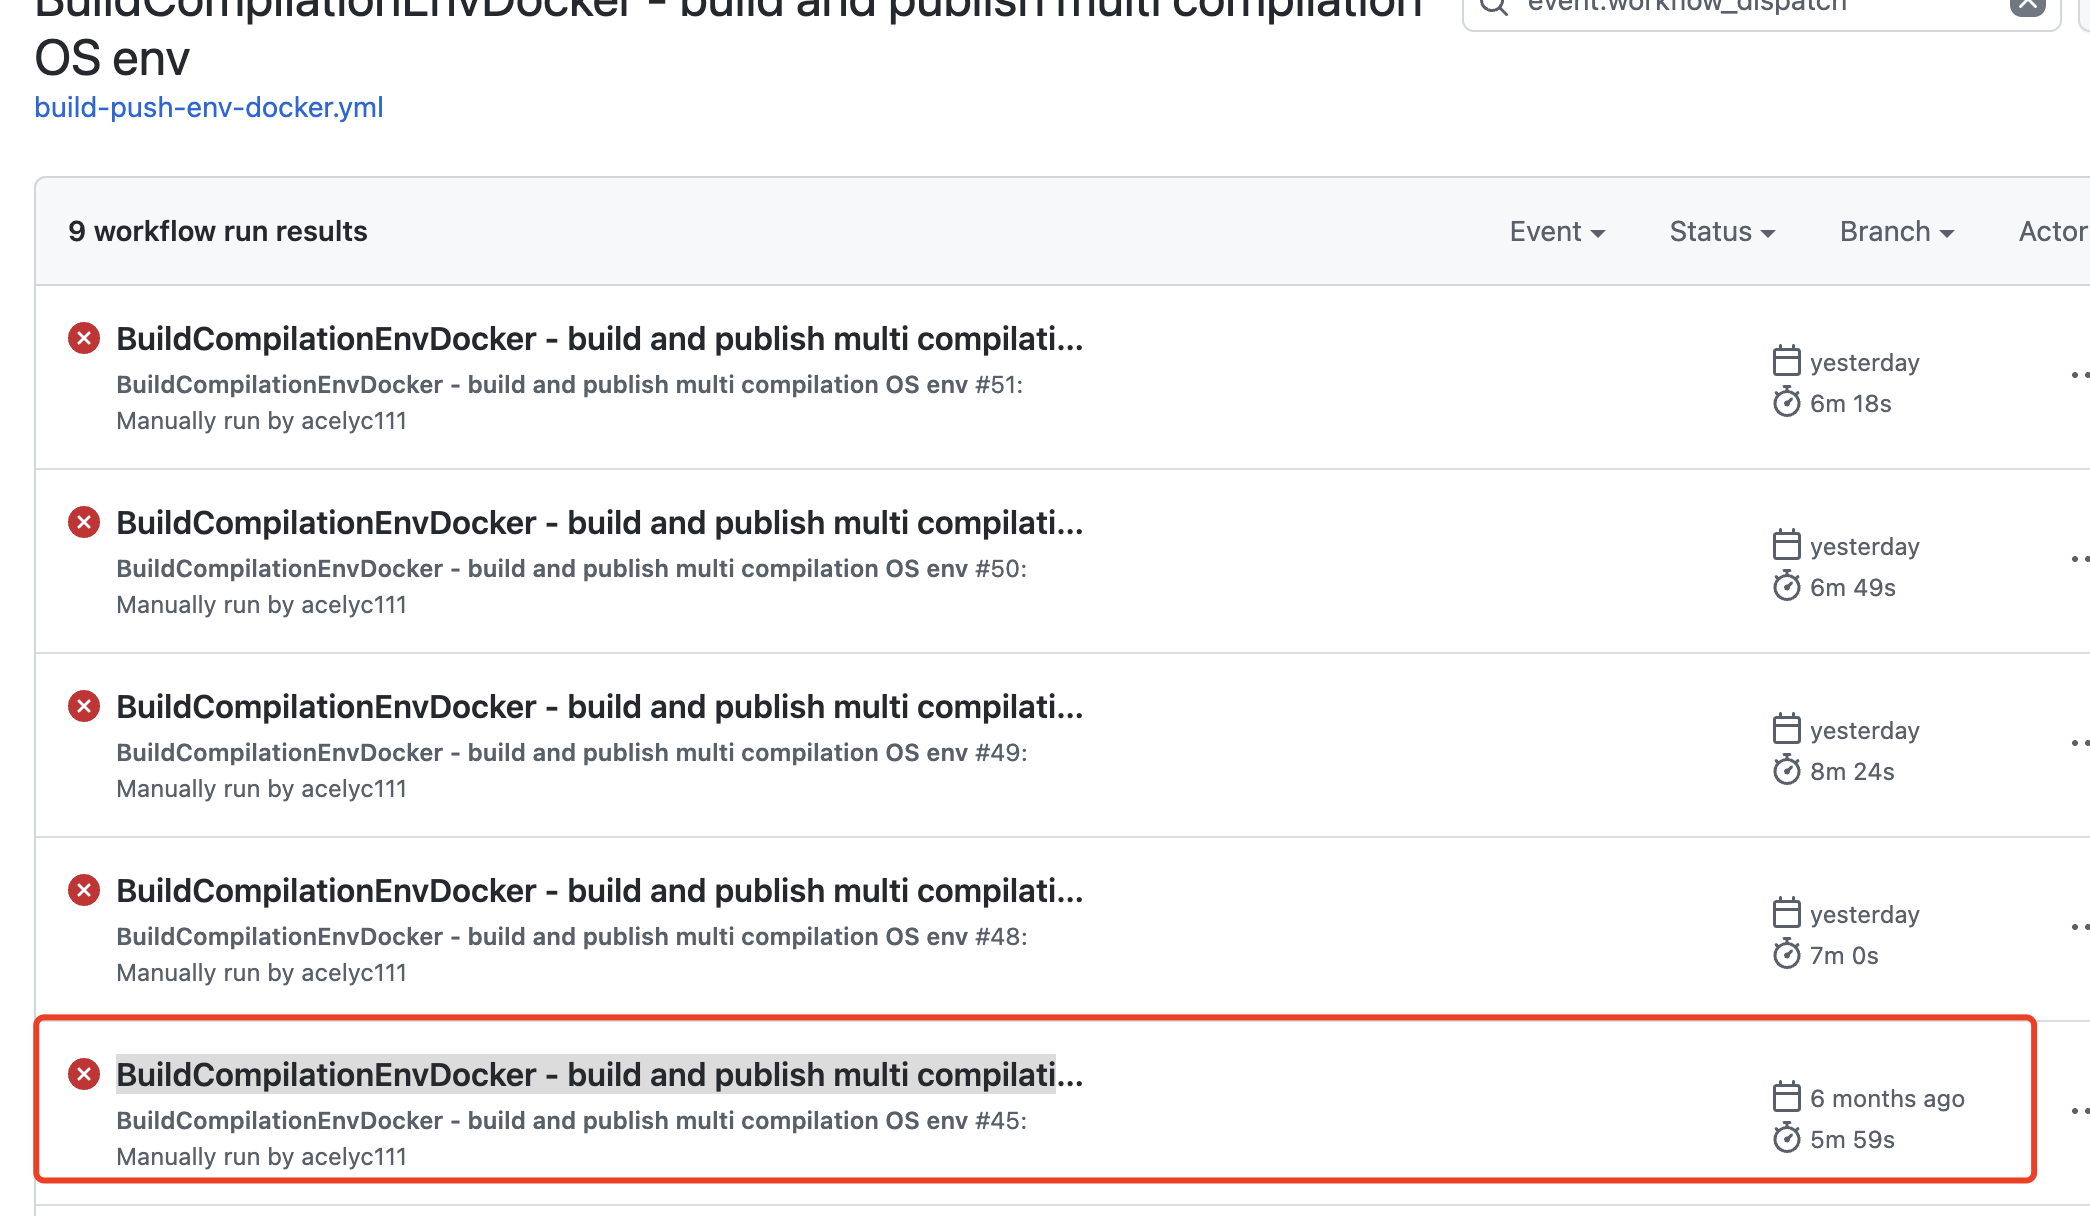Image resolution: width=2090 pixels, height=1216 pixels.
Task: Click the calendar icon next to '6 months ago'
Action: tap(1787, 1097)
